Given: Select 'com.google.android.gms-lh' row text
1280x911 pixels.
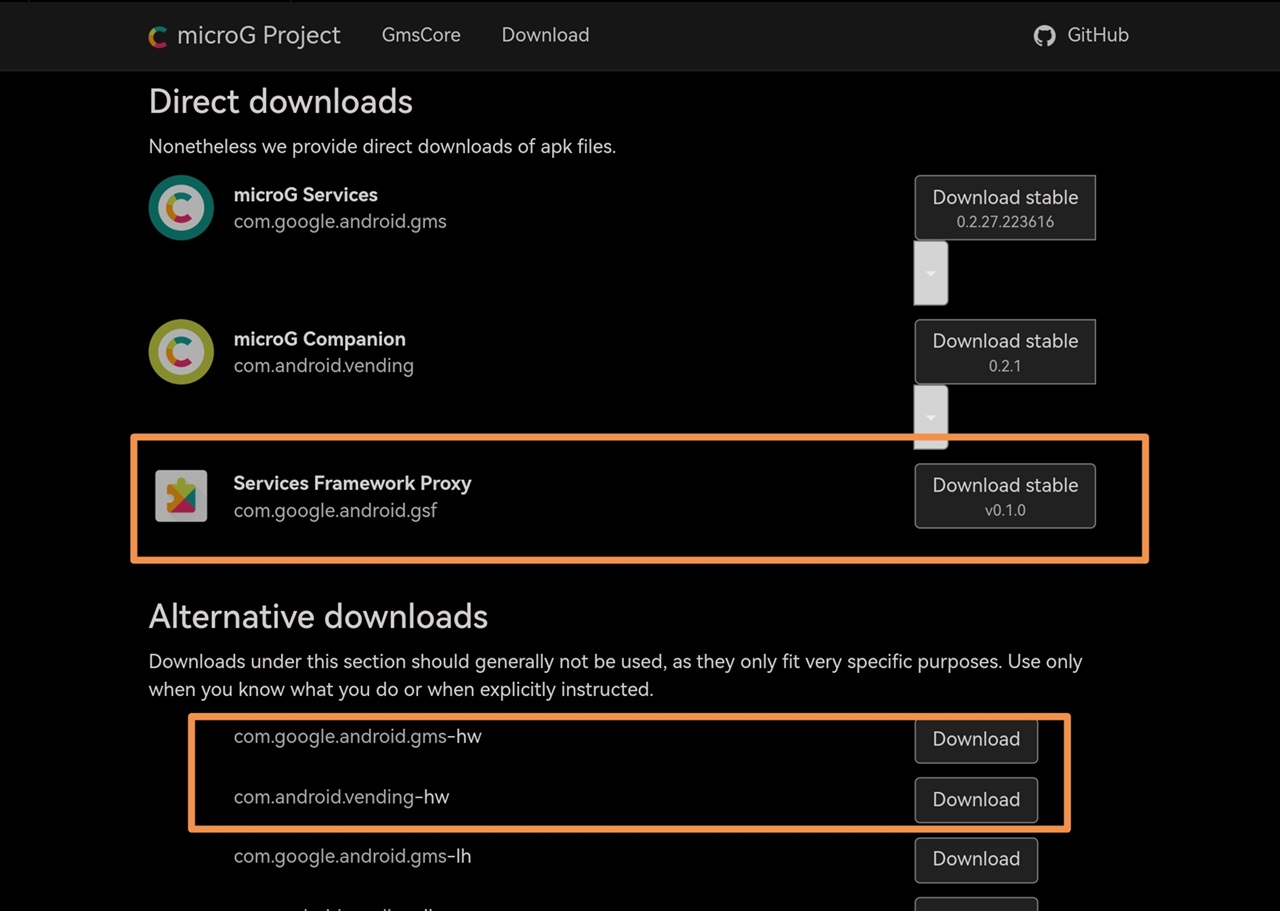Looking at the screenshot, I should tap(353, 857).
